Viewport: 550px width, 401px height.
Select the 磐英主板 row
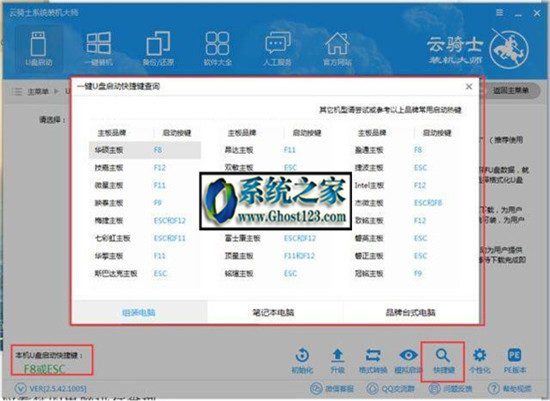pyautogui.click(x=405, y=238)
